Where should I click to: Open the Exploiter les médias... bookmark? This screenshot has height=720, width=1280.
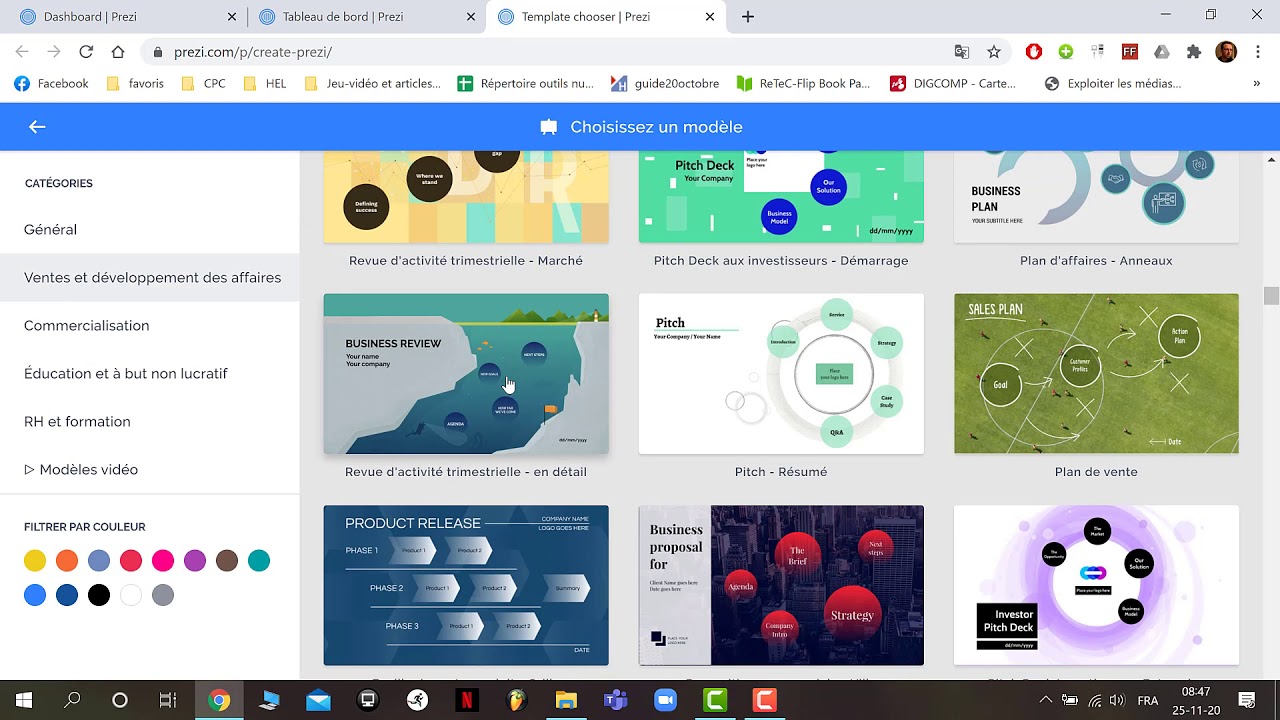[x=1113, y=84]
